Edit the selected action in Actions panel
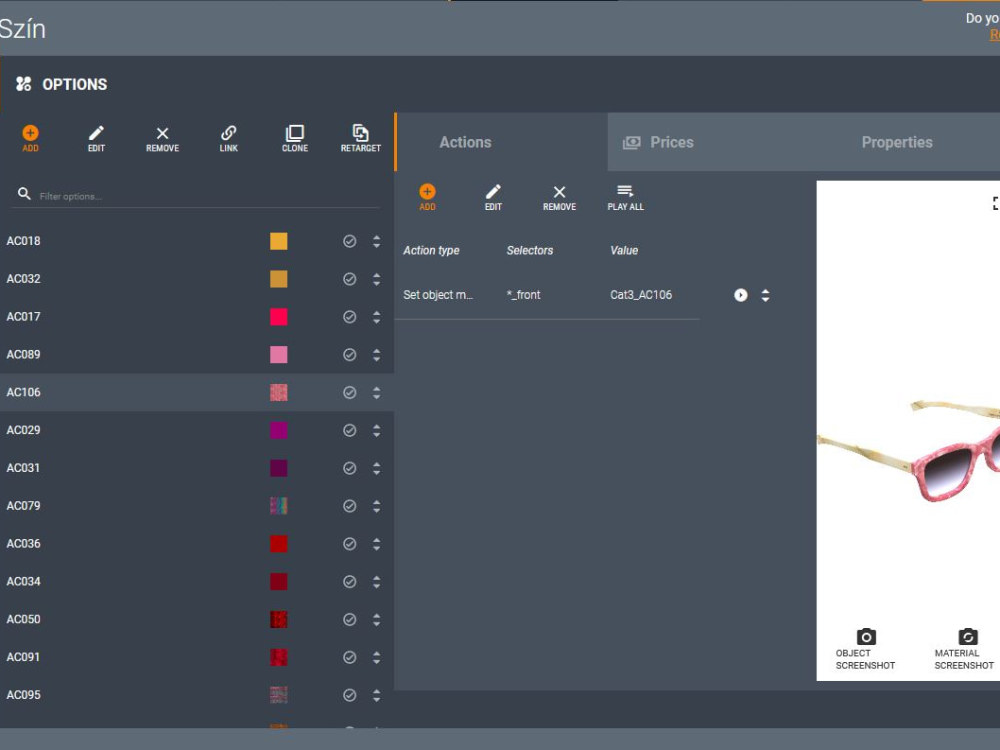The height and width of the screenshot is (750, 1000). pyautogui.click(x=493, y=197)
